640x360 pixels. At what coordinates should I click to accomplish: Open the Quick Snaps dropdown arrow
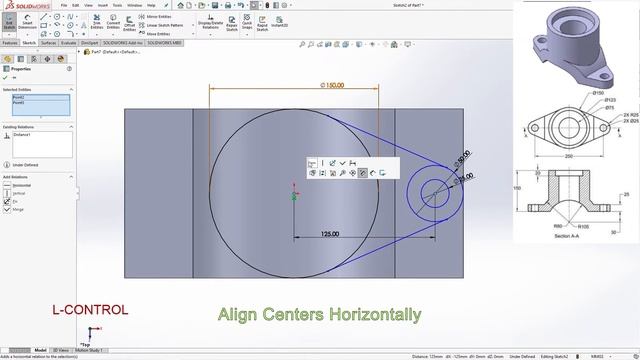pos(247,34)
